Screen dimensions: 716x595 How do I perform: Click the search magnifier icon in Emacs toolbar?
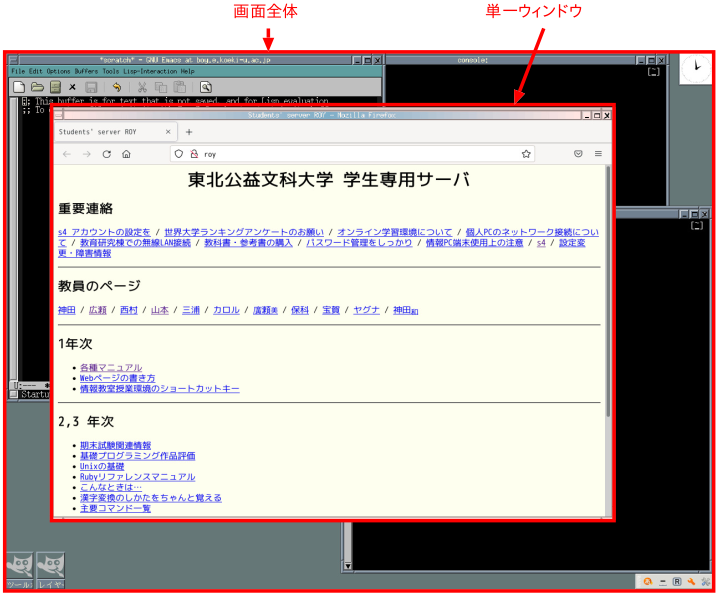coord(206,87)
